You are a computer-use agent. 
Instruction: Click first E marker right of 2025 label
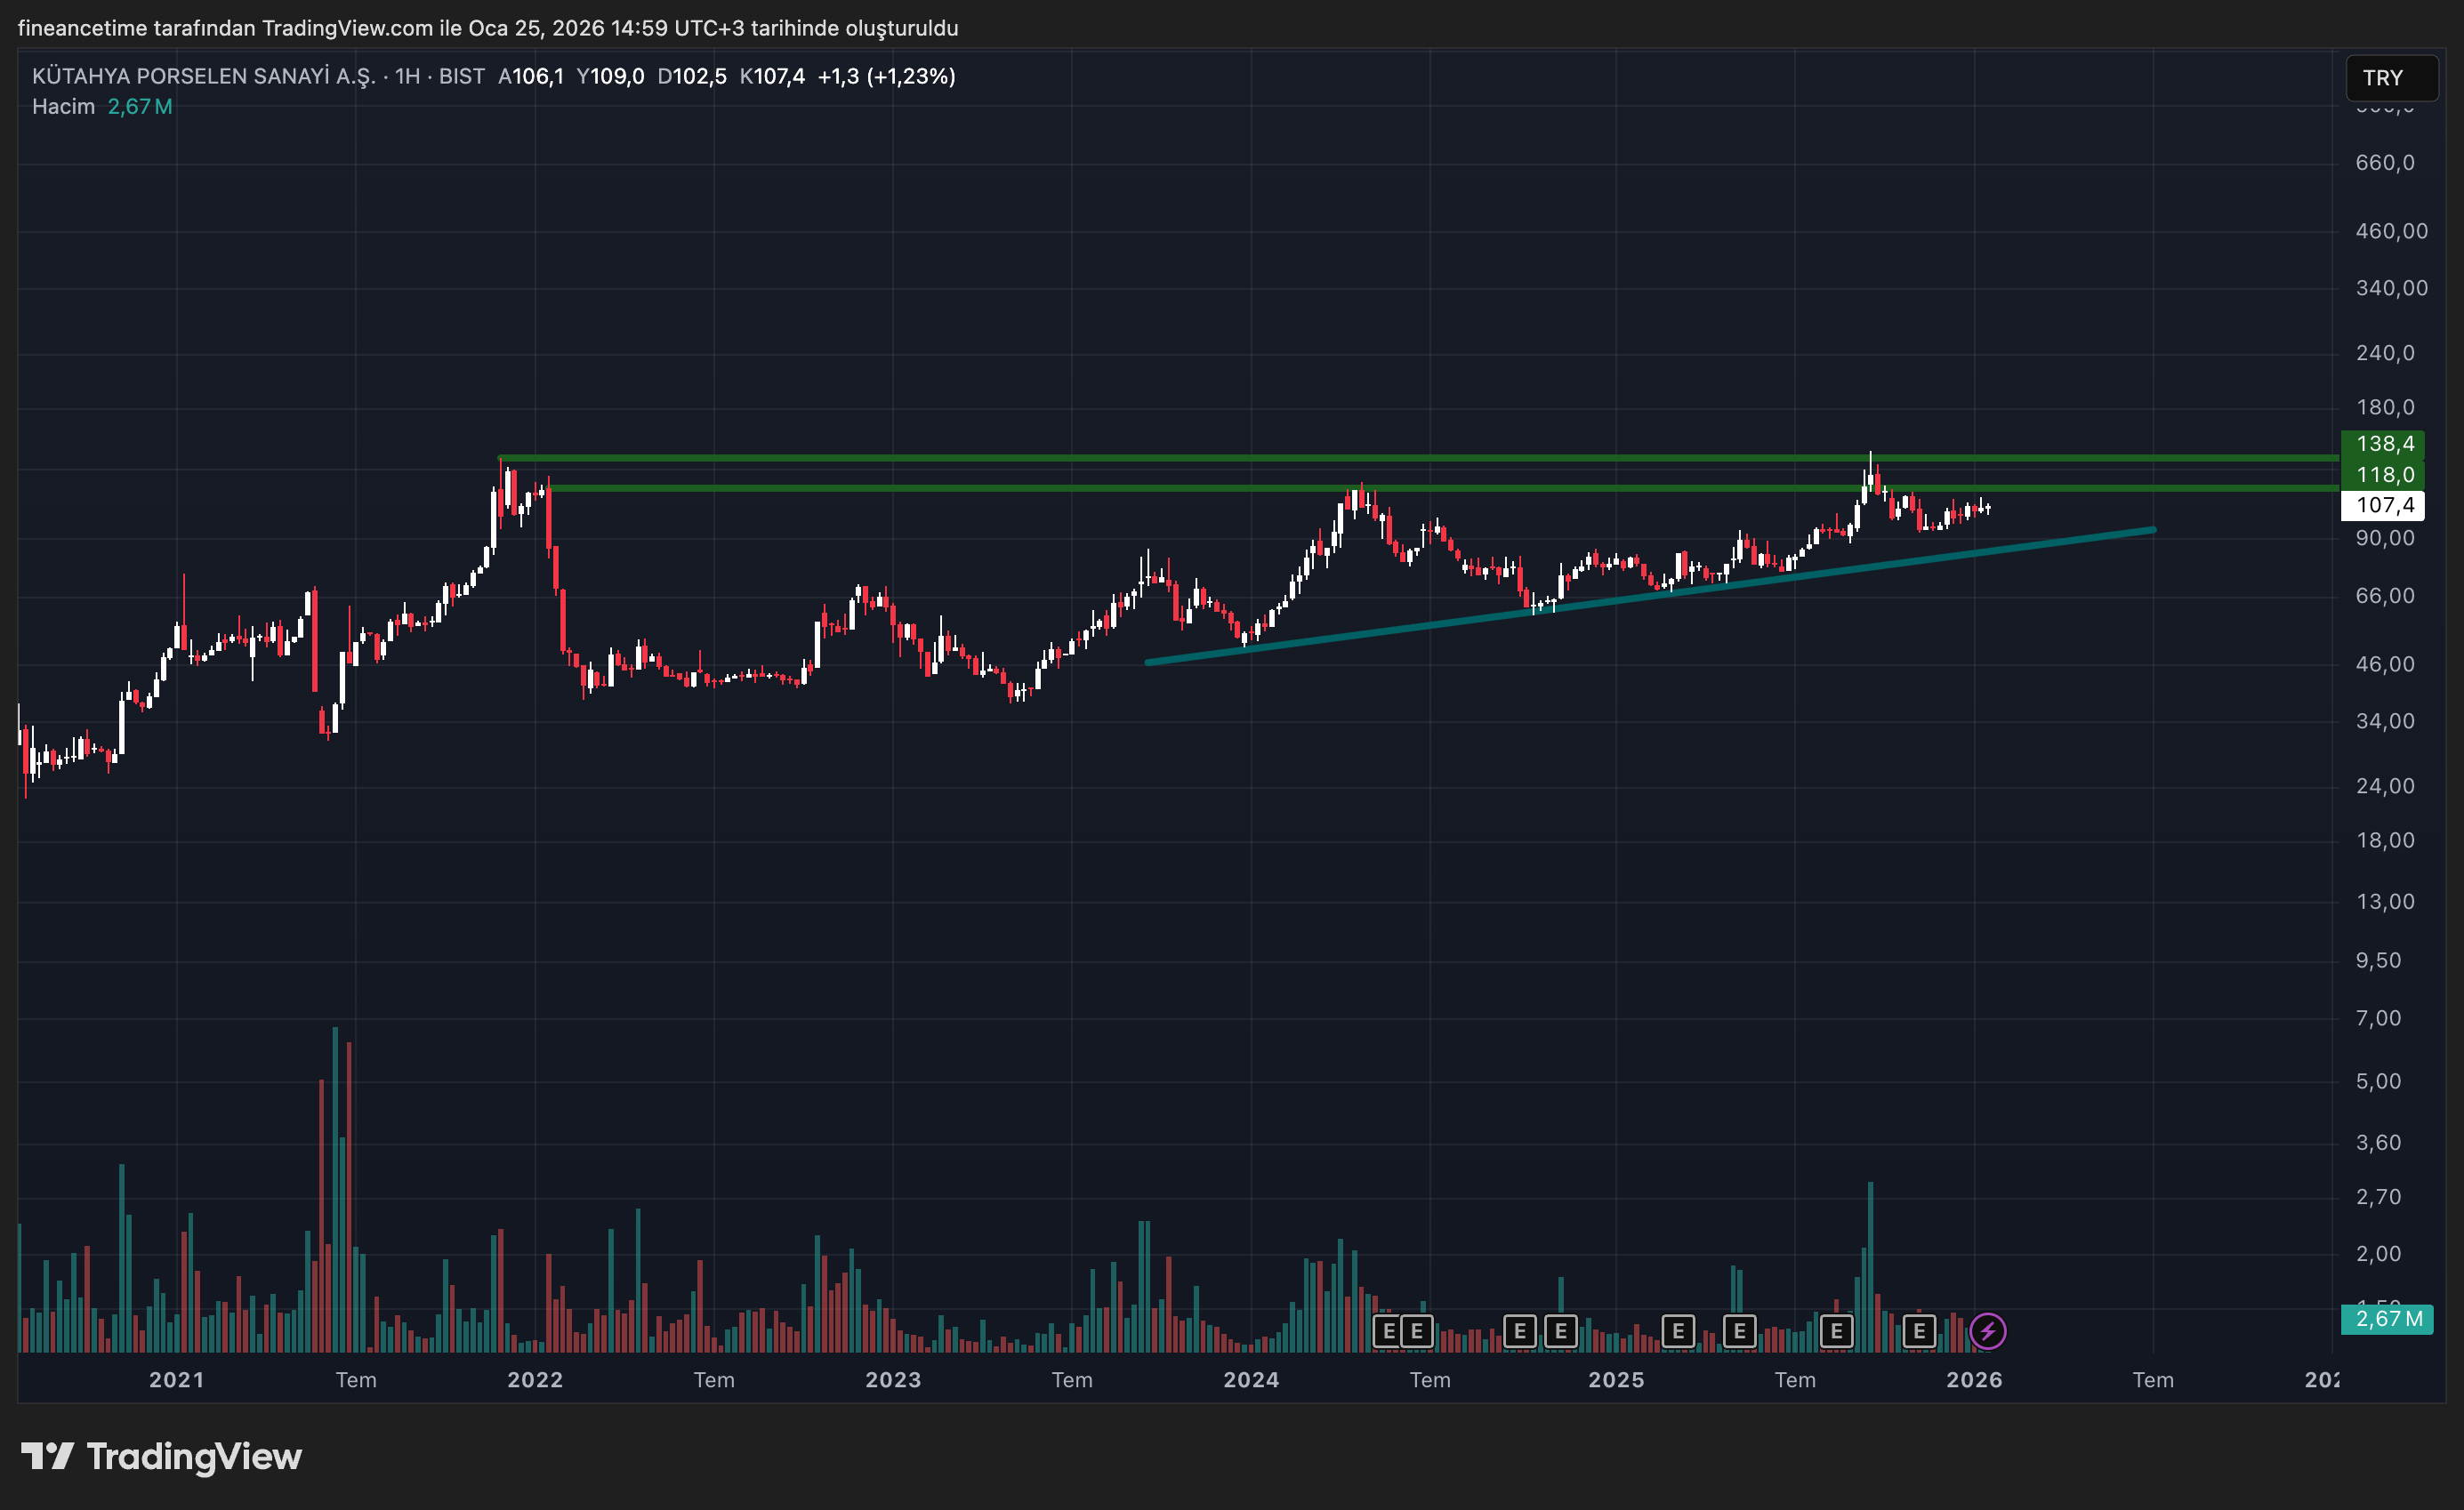tap(1678, 1331)
